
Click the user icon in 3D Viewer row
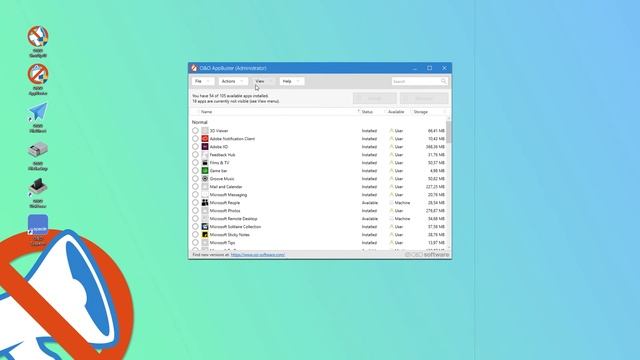tap(391, 131)
